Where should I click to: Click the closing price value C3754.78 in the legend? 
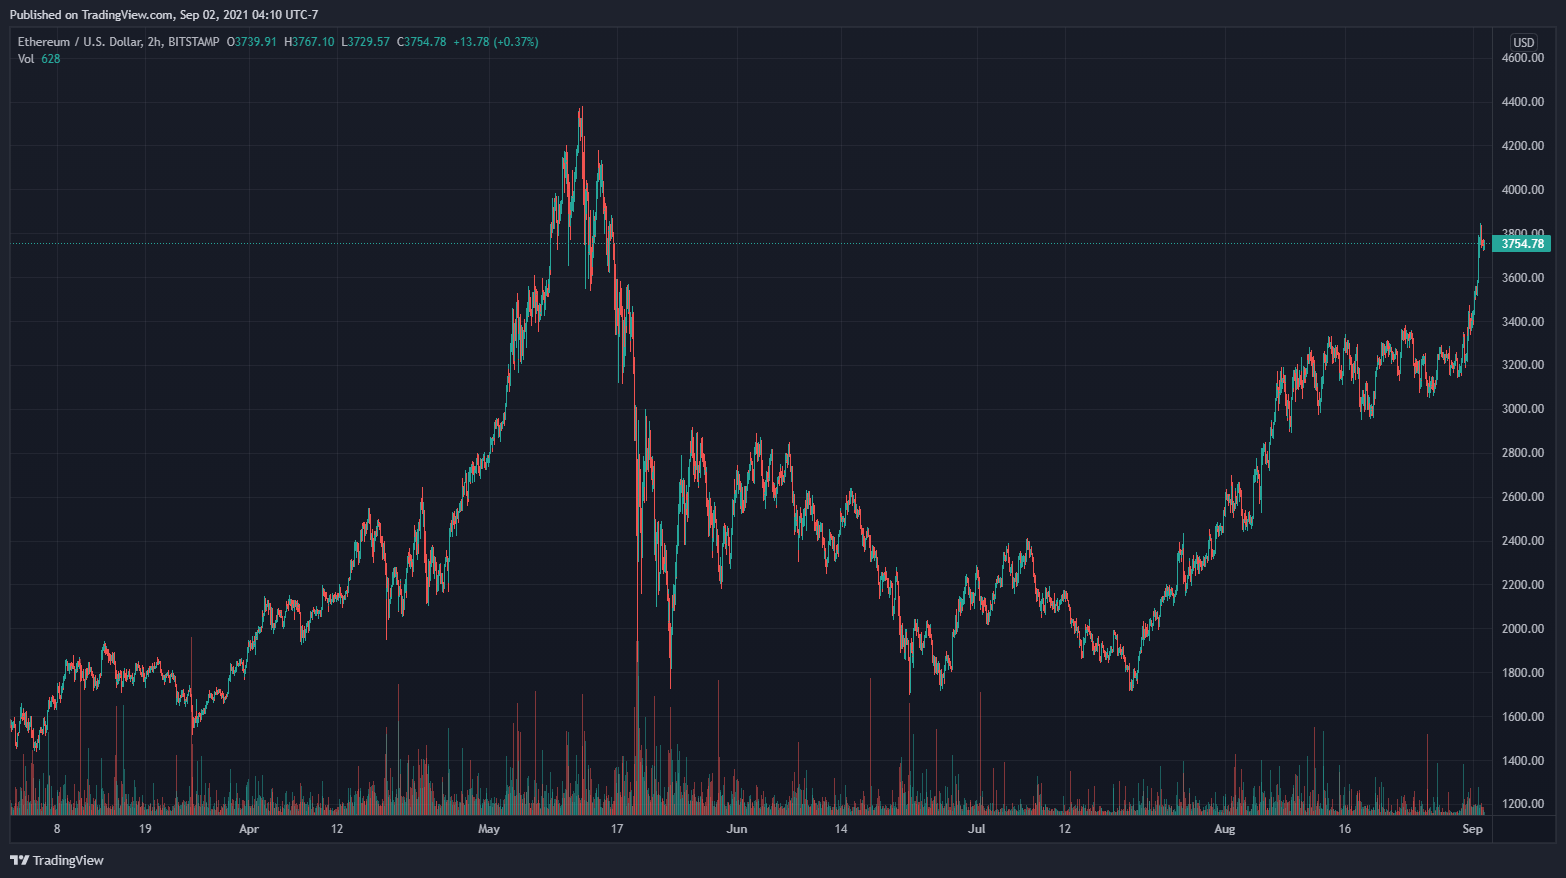pos(421,42)
